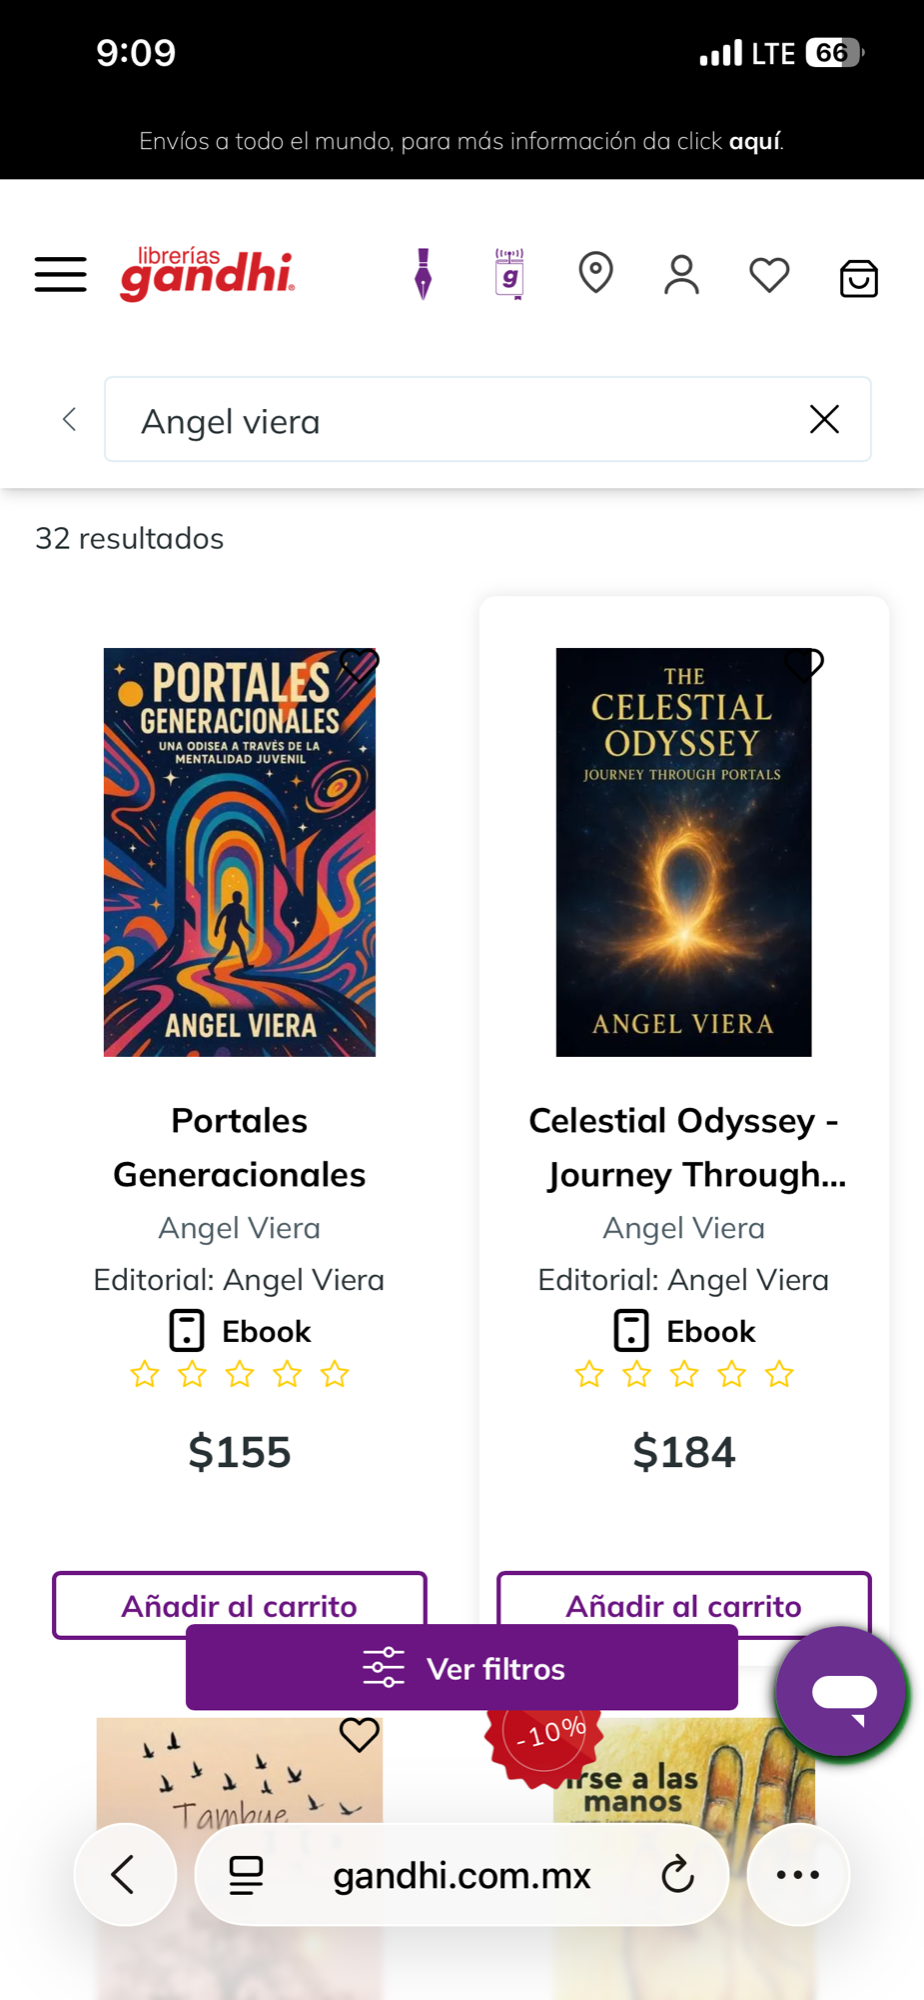Image resolution: width=924 pixels, height=2000 pixels.
Task: Clear the 'Angel viera' search text
Action: [x=824, y=419]
